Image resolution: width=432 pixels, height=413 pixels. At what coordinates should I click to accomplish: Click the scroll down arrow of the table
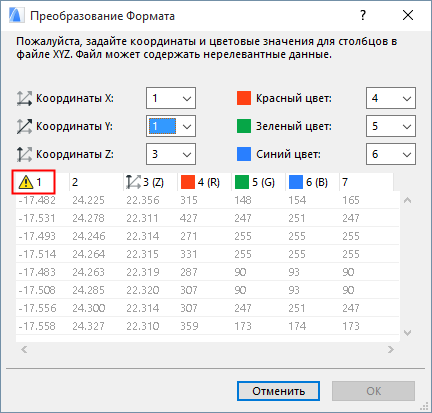(407, 333)
